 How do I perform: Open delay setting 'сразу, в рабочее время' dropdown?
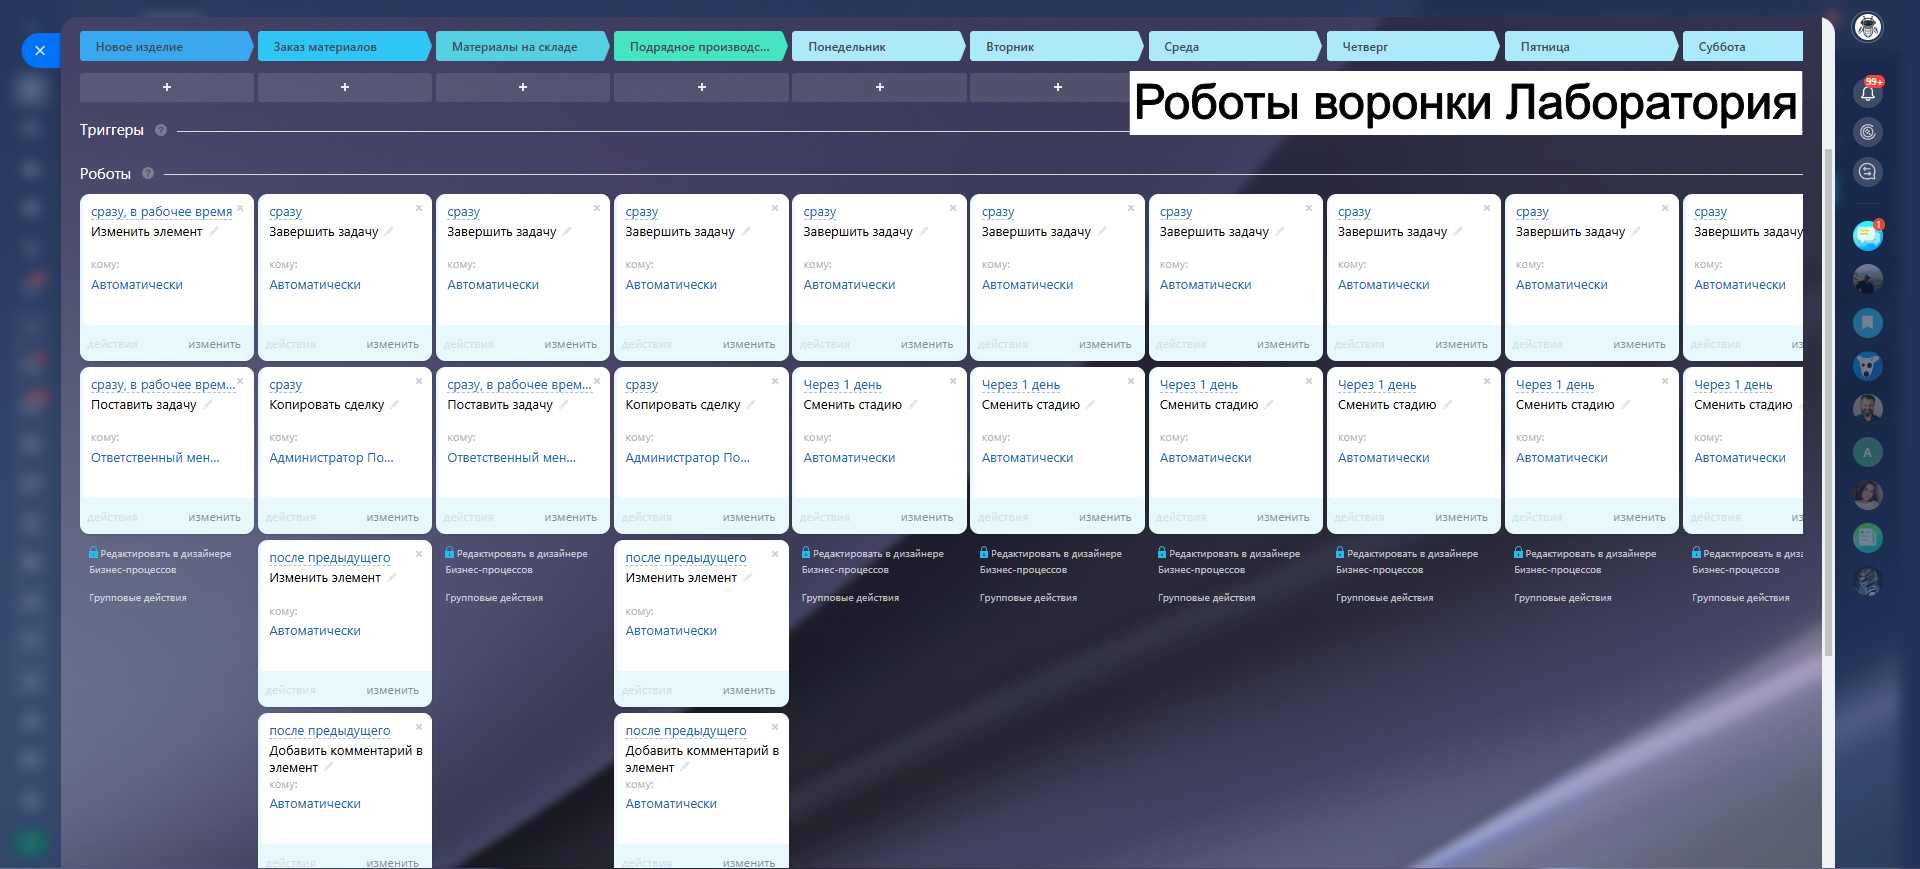tap(161, 212)
